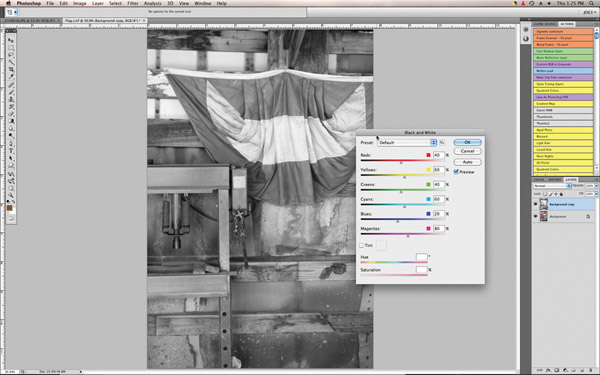Click the Cyans value field

tap(439, 199)
